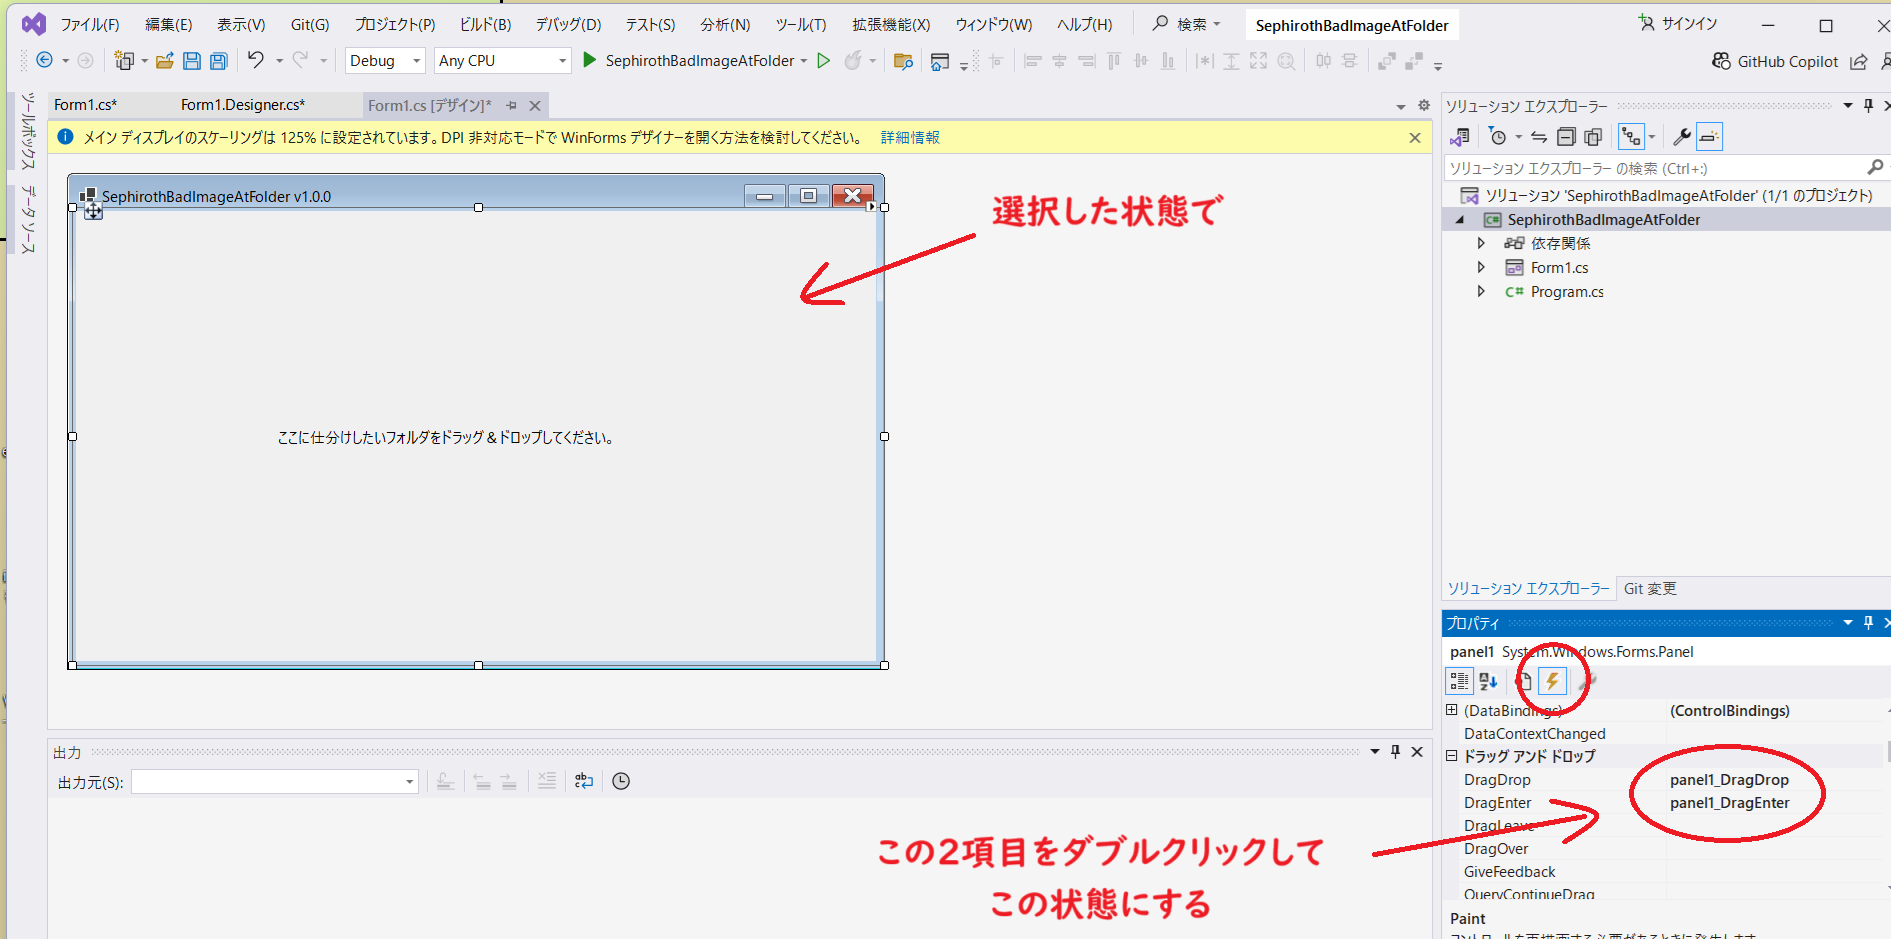Toggle the auto-hide pin on Properties panel
This screenshot has height=939, width=1891.
pos(1868,622)
